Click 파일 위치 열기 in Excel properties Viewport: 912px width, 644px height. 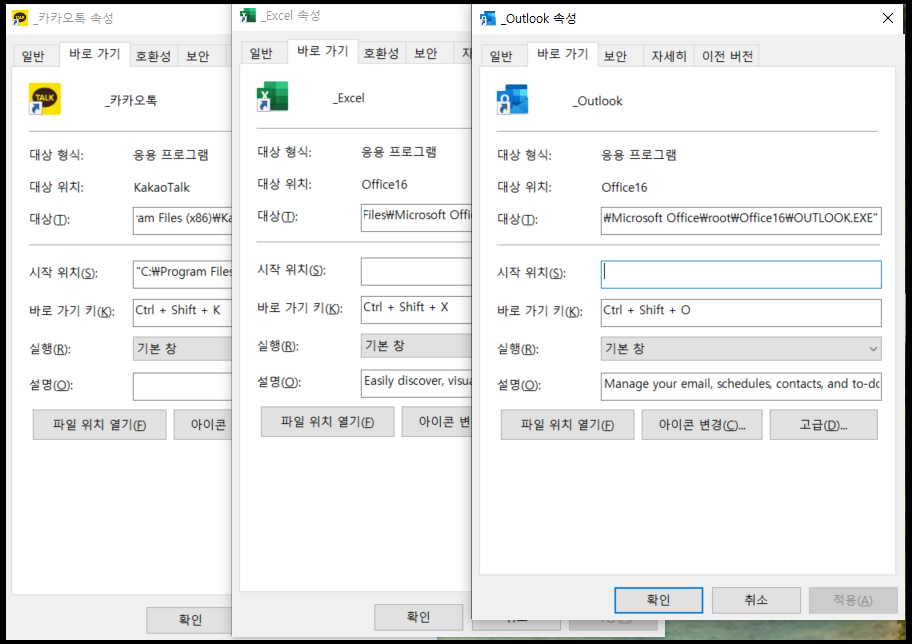[x=327, y=422]
